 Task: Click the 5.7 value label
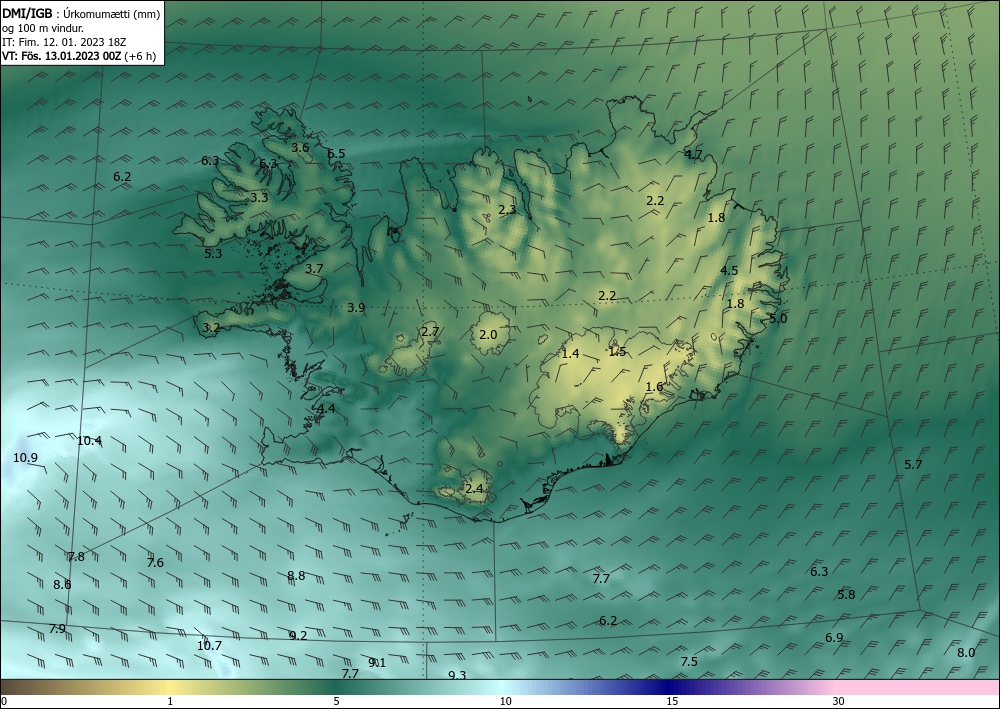913,465
